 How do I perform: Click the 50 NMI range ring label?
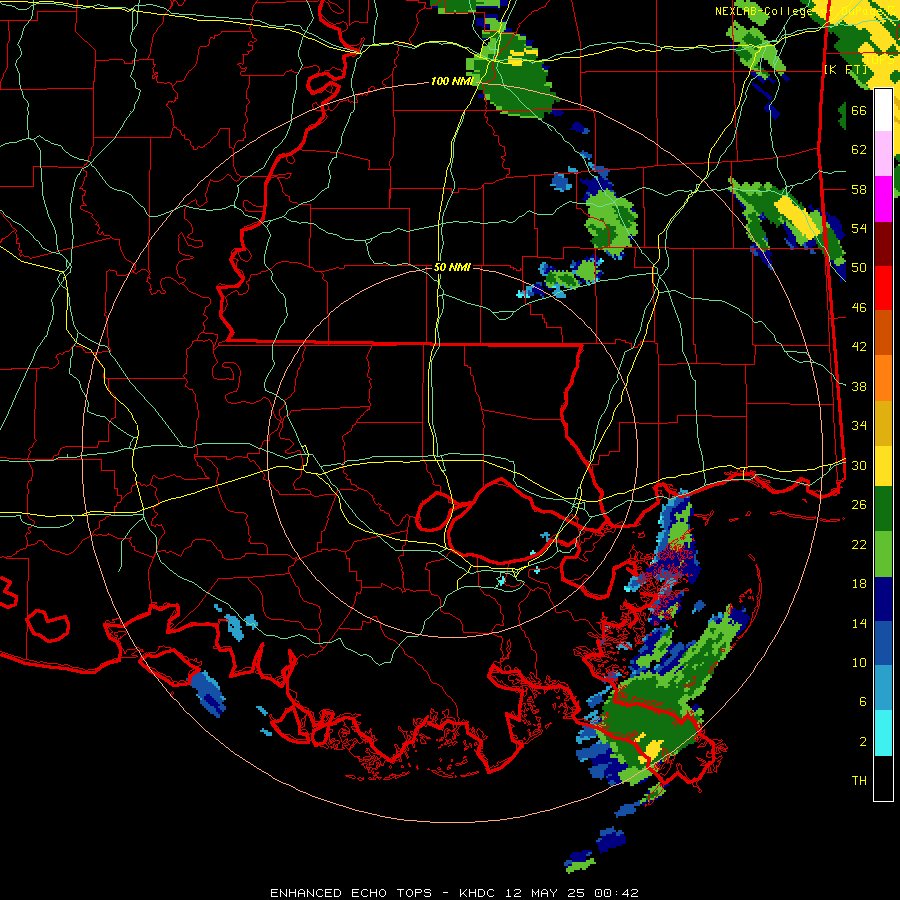pos(452,267)
